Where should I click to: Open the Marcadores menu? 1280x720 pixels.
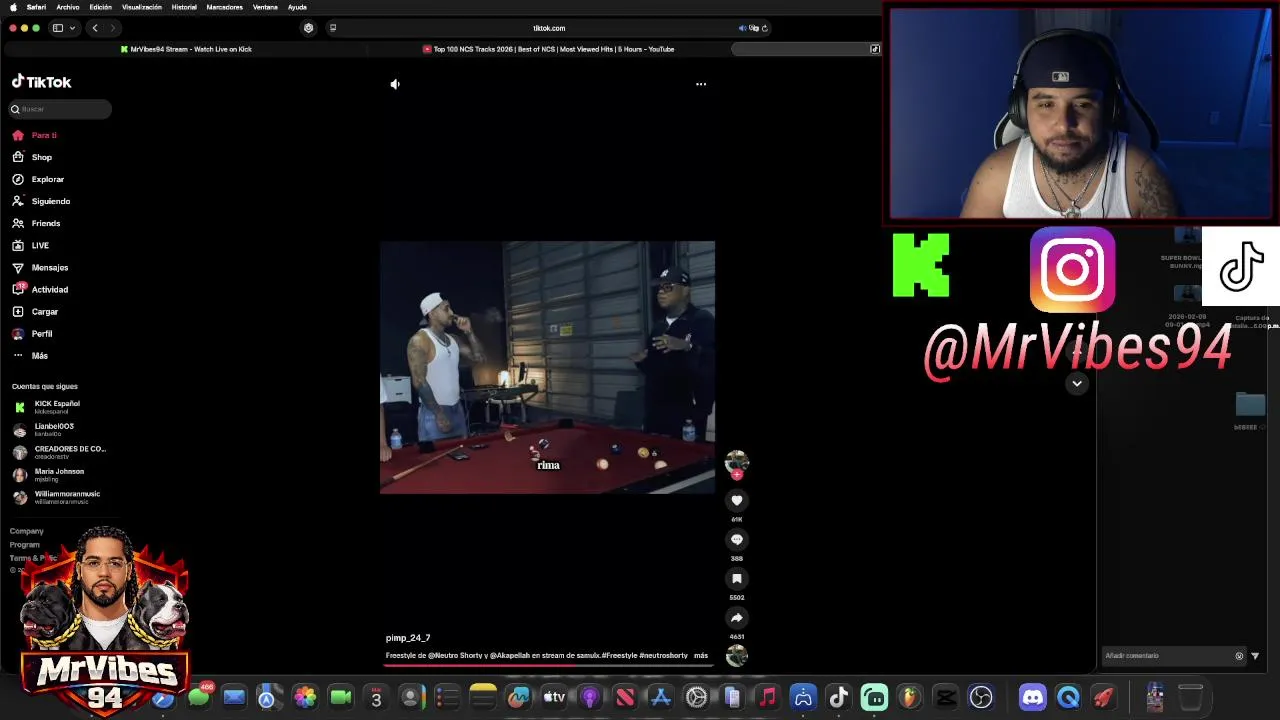click(x=224, y=7)
